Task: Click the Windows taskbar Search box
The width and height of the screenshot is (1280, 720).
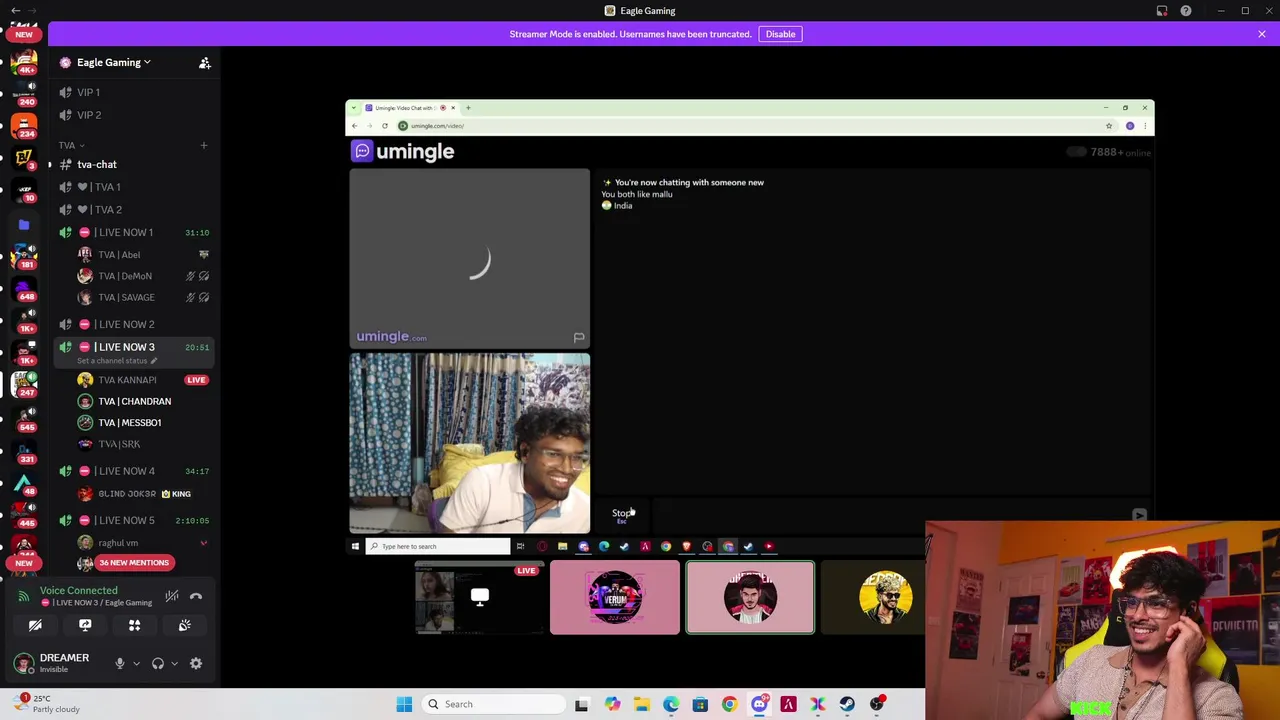Action: 492,704
